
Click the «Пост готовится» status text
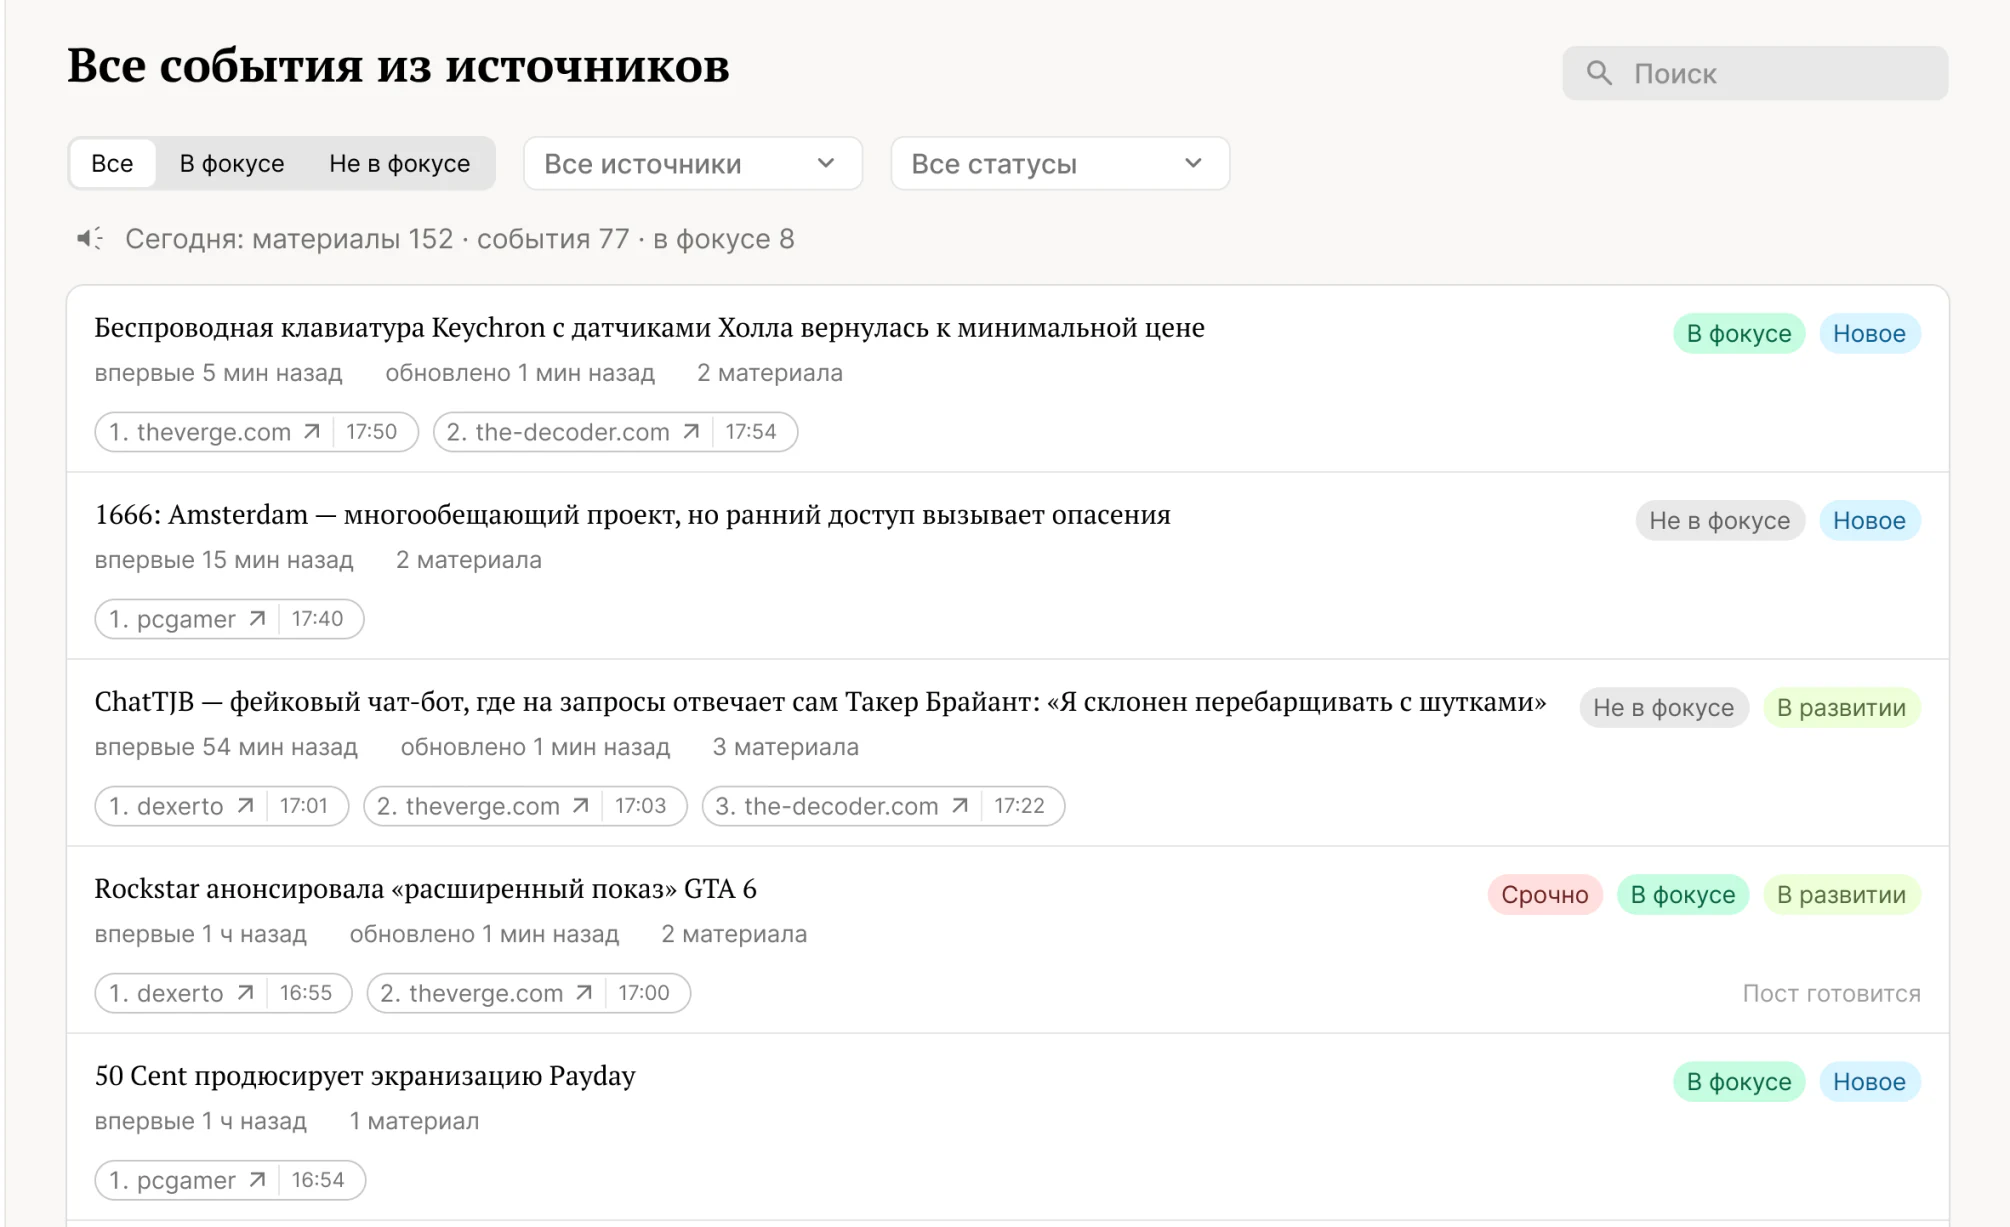pyautogui.click(x=1831, y=993)
